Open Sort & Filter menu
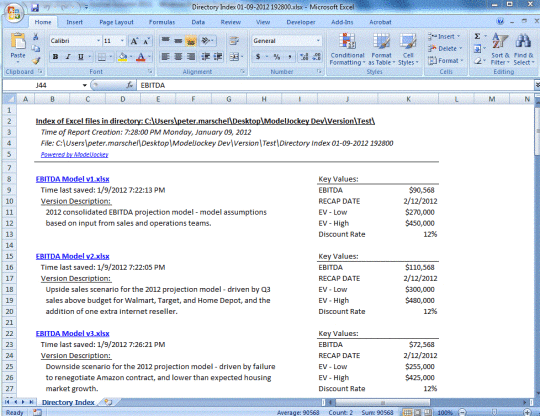Screen dimensions: 540x416 (x=500, y=49)
